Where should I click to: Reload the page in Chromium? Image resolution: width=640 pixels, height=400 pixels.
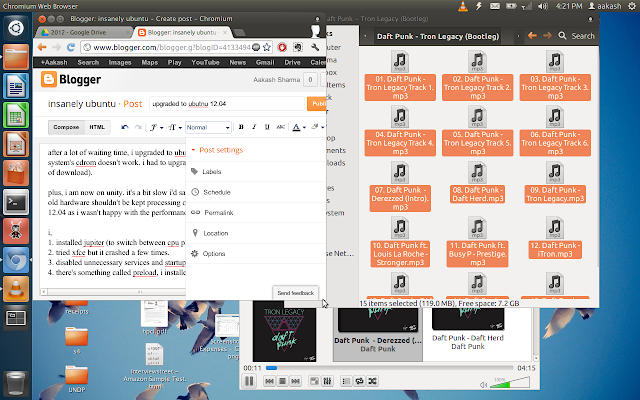pos(71,47)
